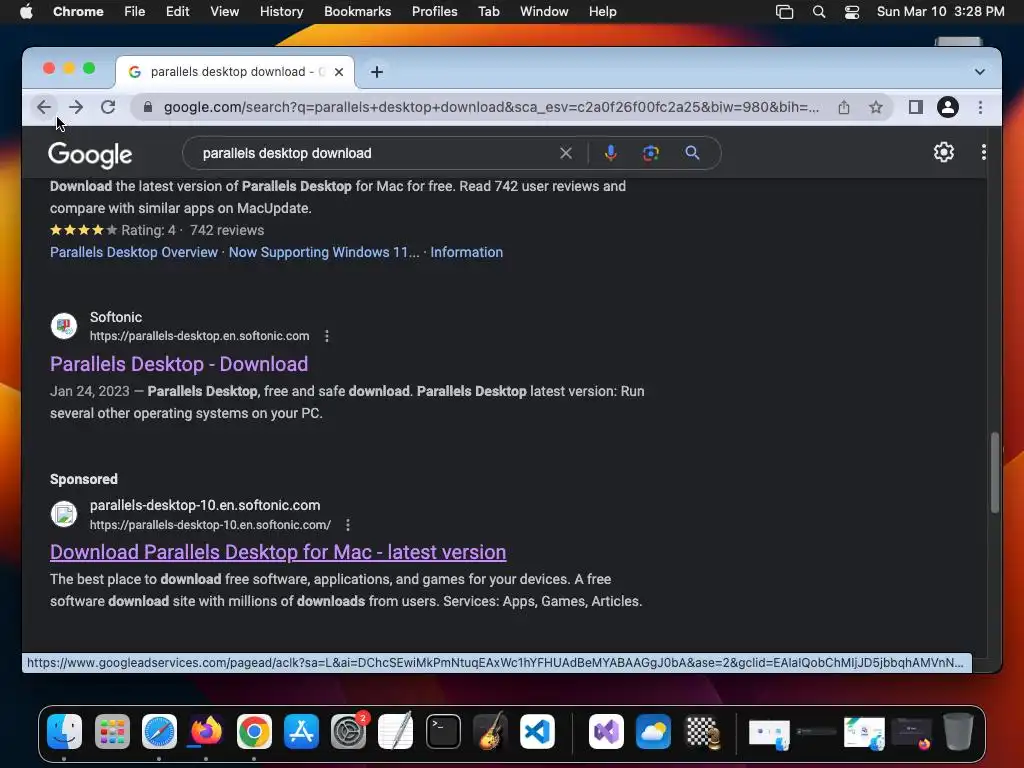Open Chess from the Dock
Image resolution: width=1024 pixels, height=768 pixels.
pyautogui.click(x=701, y=731)
